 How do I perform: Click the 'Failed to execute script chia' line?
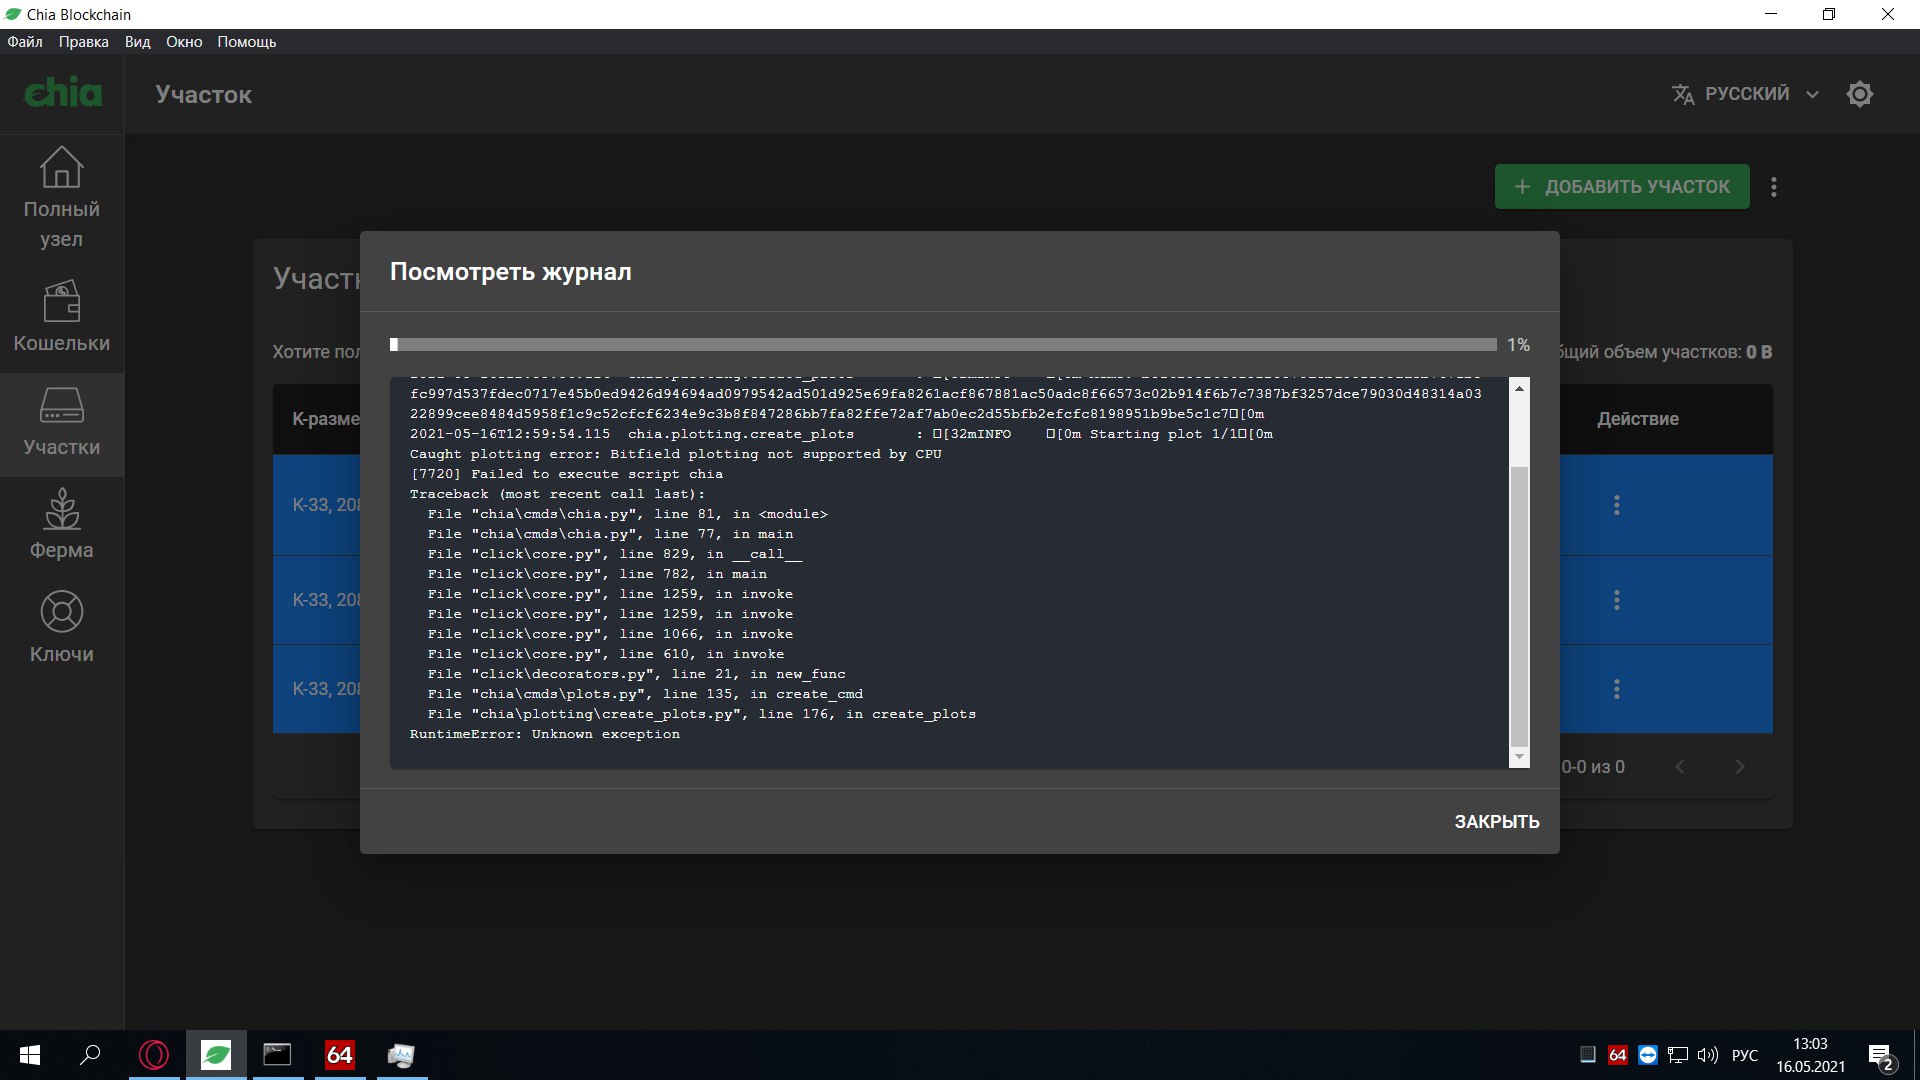coord(566,474)
